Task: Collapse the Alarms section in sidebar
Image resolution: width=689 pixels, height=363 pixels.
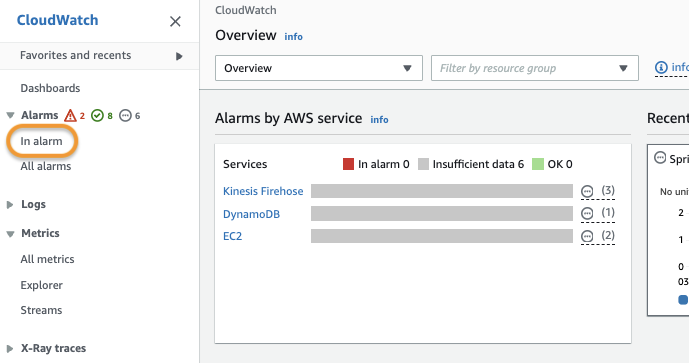Action: click(x=11, y=116)
